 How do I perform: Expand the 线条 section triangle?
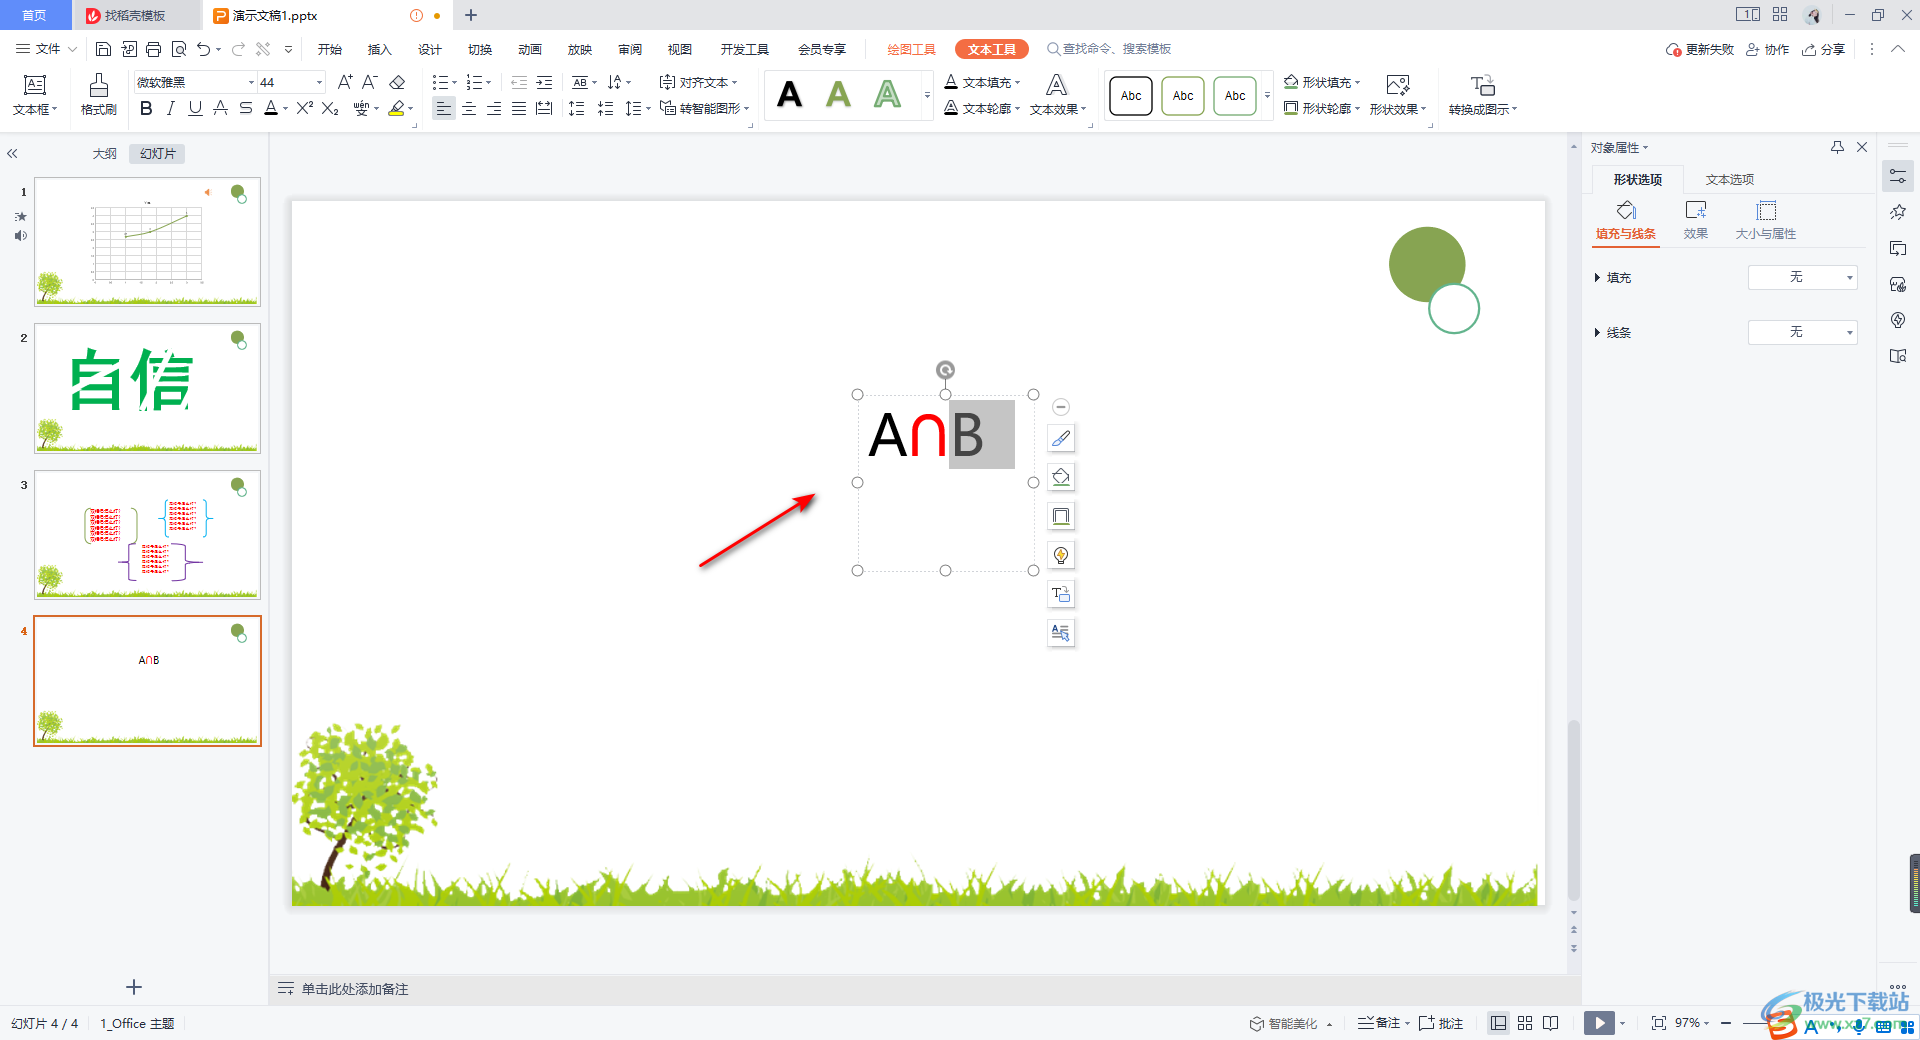(1597, 332)
